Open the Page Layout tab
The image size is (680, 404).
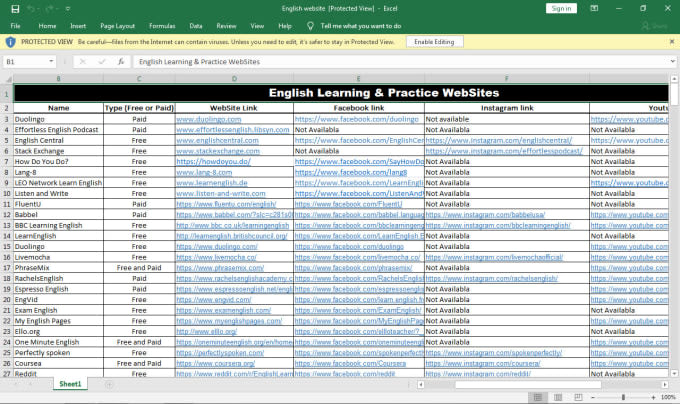click(118, 26)
